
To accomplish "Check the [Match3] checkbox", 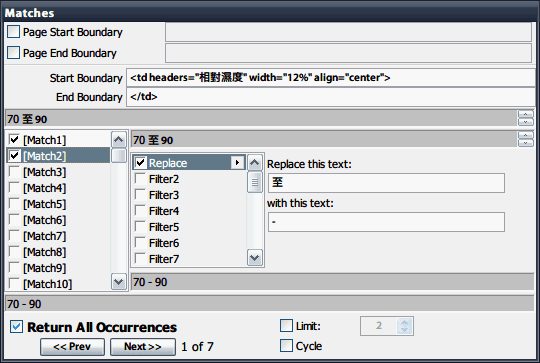I will pos(14,172).
